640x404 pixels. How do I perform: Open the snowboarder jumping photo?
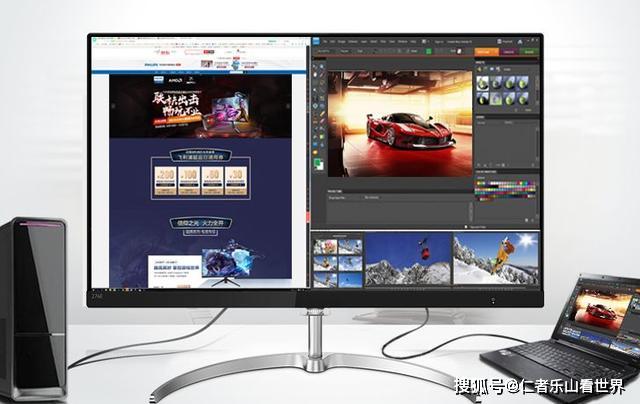click(x=496, y=259)
